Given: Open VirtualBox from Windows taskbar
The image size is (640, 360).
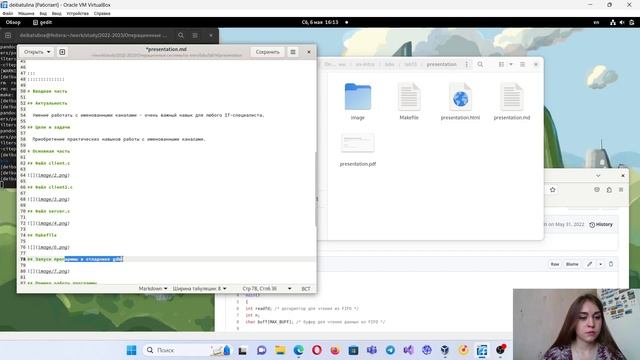Looking at the screenshot, I should [445, 350].
